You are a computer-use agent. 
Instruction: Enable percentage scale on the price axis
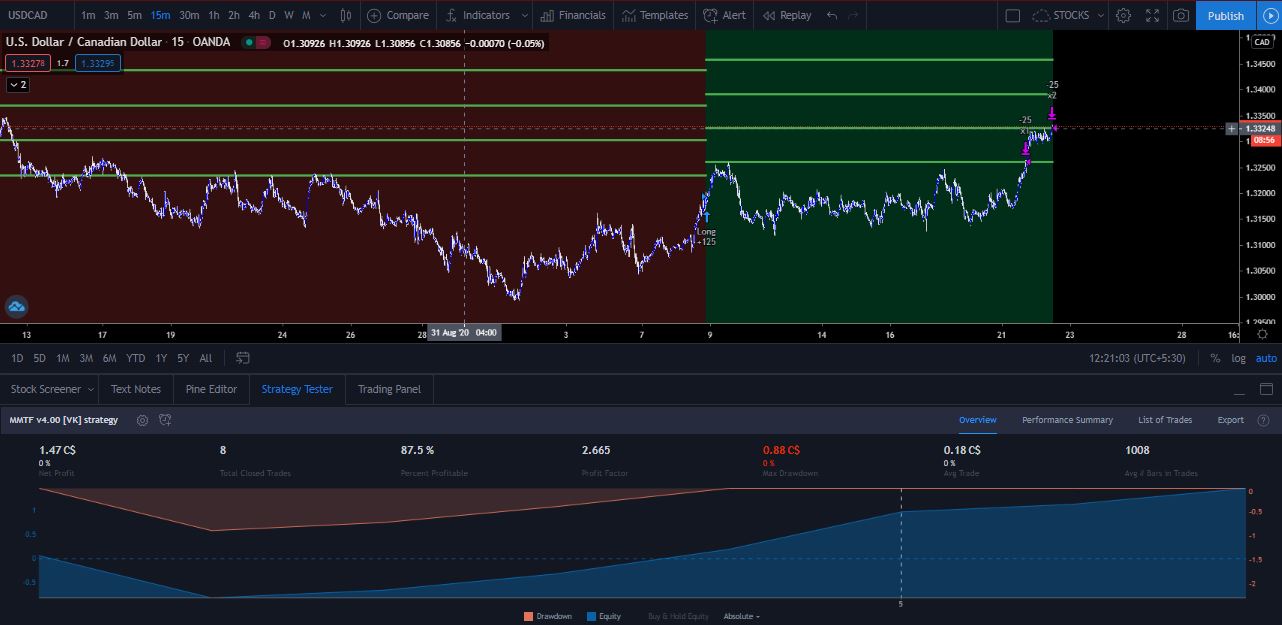click(x=1213, y=358)
